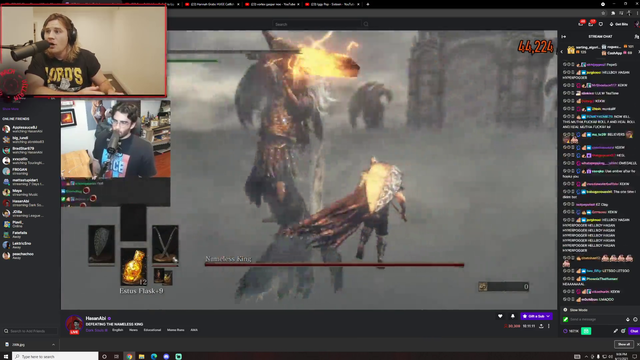
Task: Open Microsoft Edge on the taskbar
Action: coord(154,356)
